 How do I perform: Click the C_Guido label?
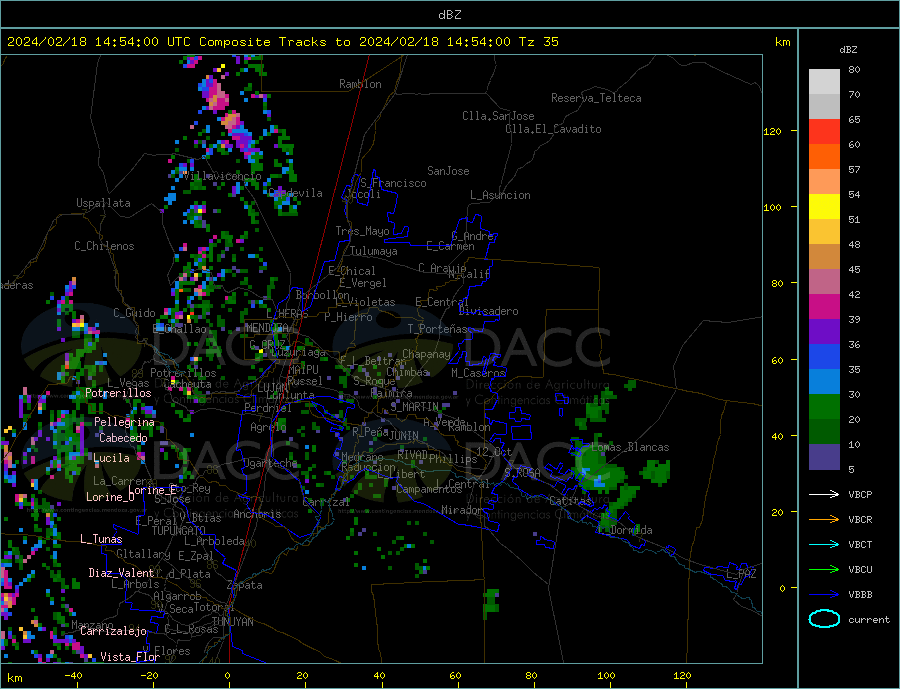134,313
